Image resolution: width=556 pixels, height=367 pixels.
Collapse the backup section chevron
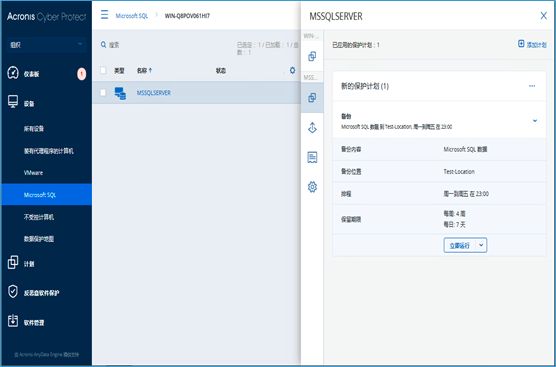tap(535, 121)
